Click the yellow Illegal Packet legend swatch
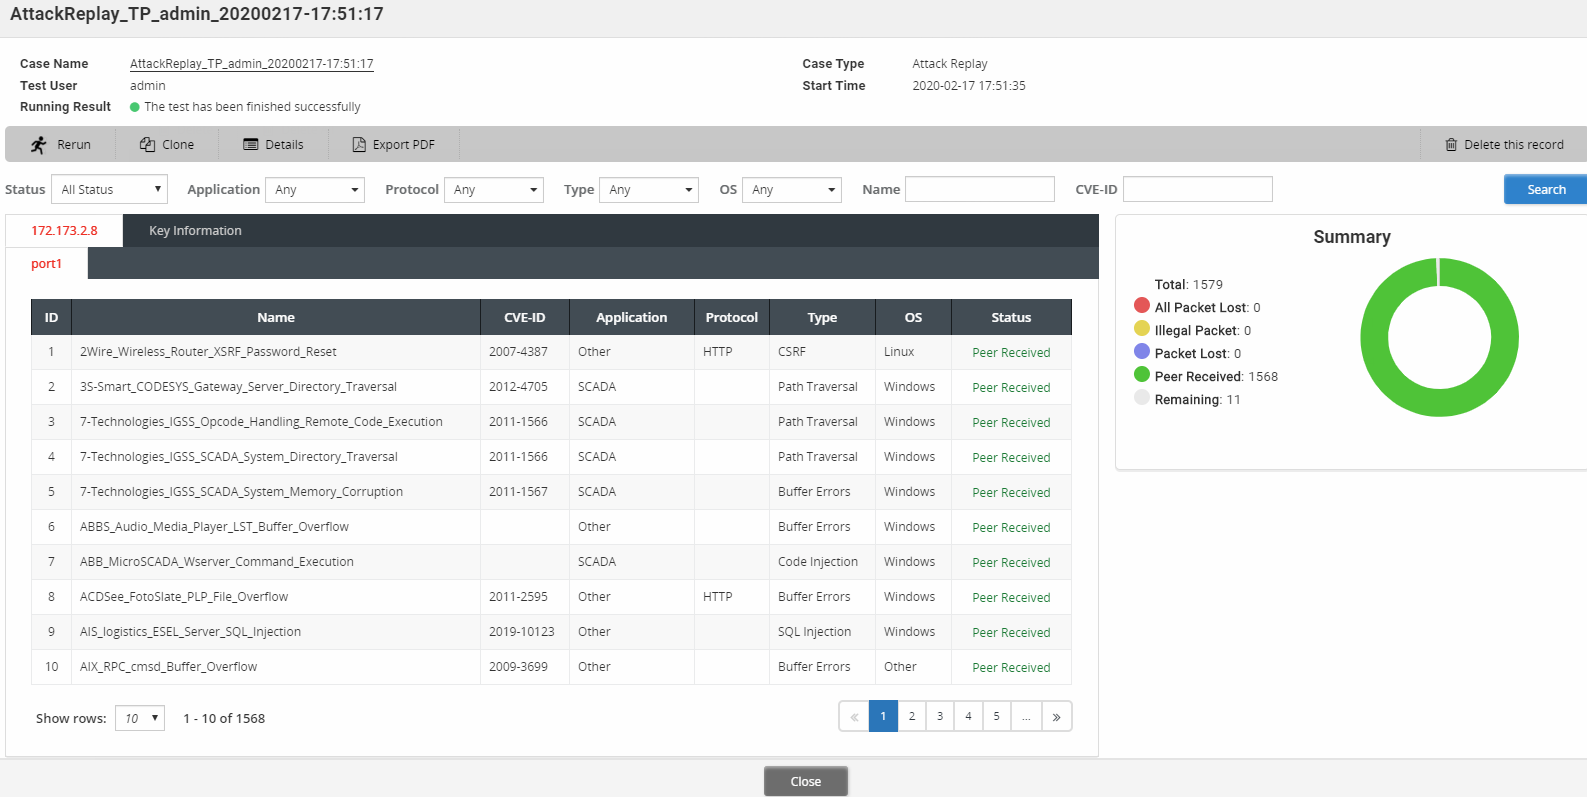 click(1142, 329)
